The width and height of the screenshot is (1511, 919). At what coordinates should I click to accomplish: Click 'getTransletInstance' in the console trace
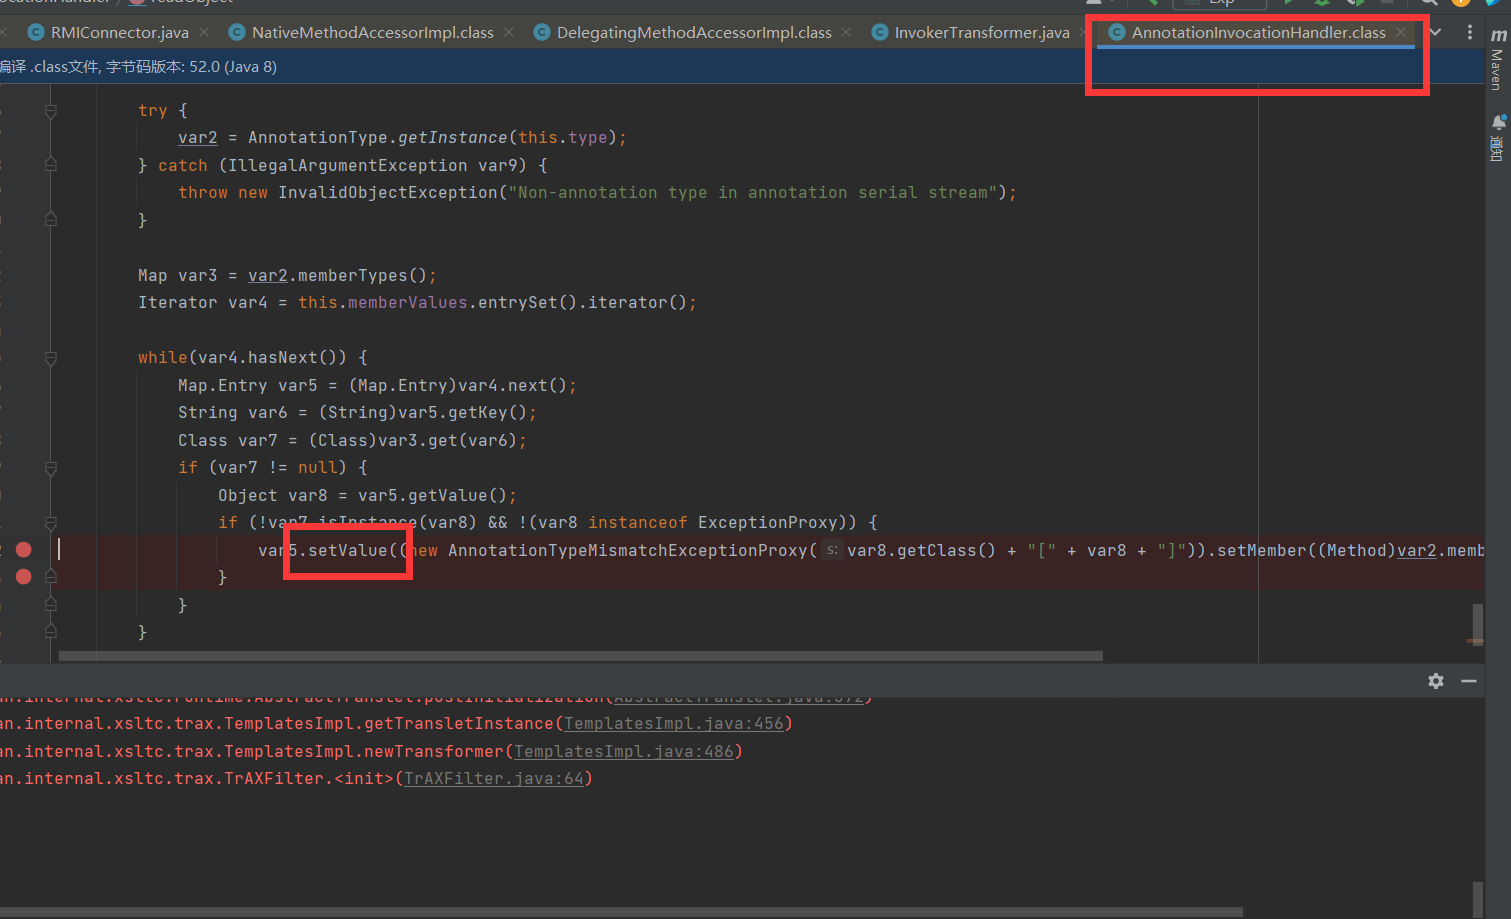point(459,723)
